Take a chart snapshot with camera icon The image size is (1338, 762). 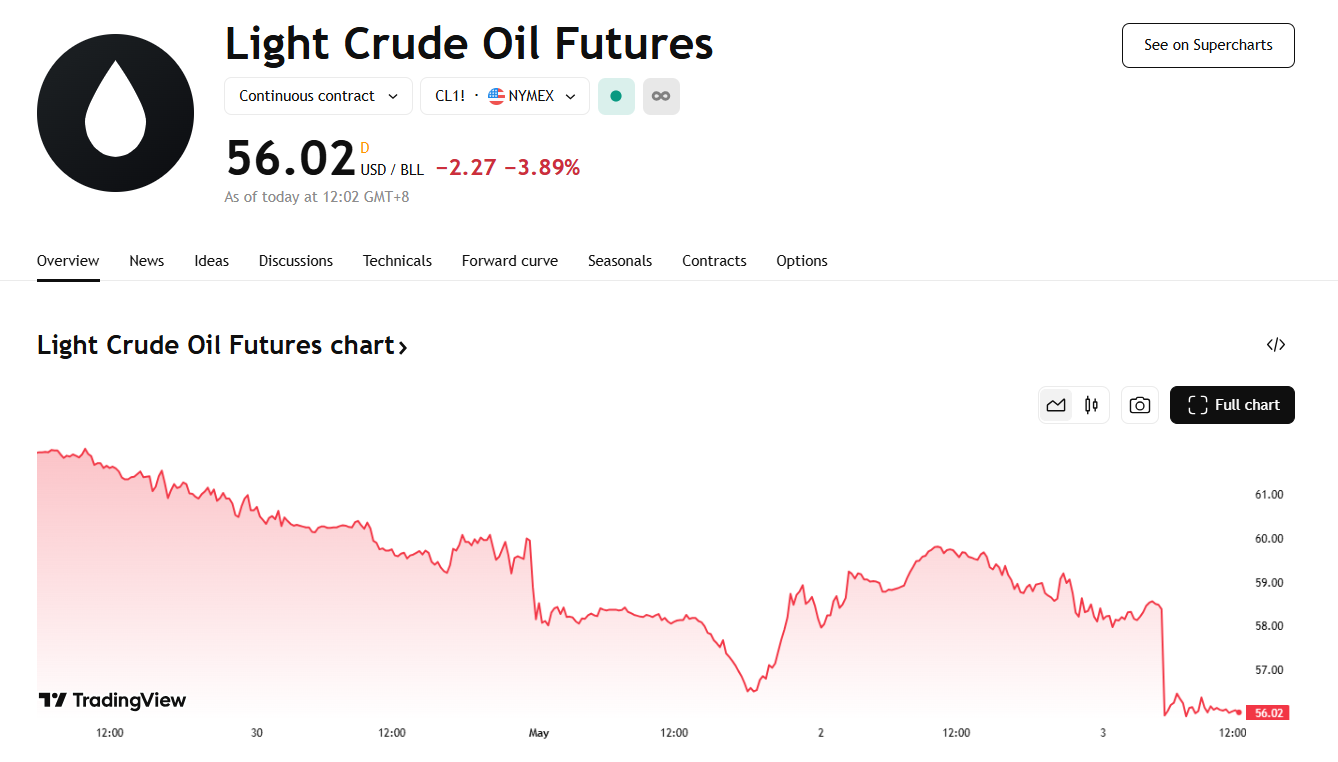click(x=1139, y=405)
